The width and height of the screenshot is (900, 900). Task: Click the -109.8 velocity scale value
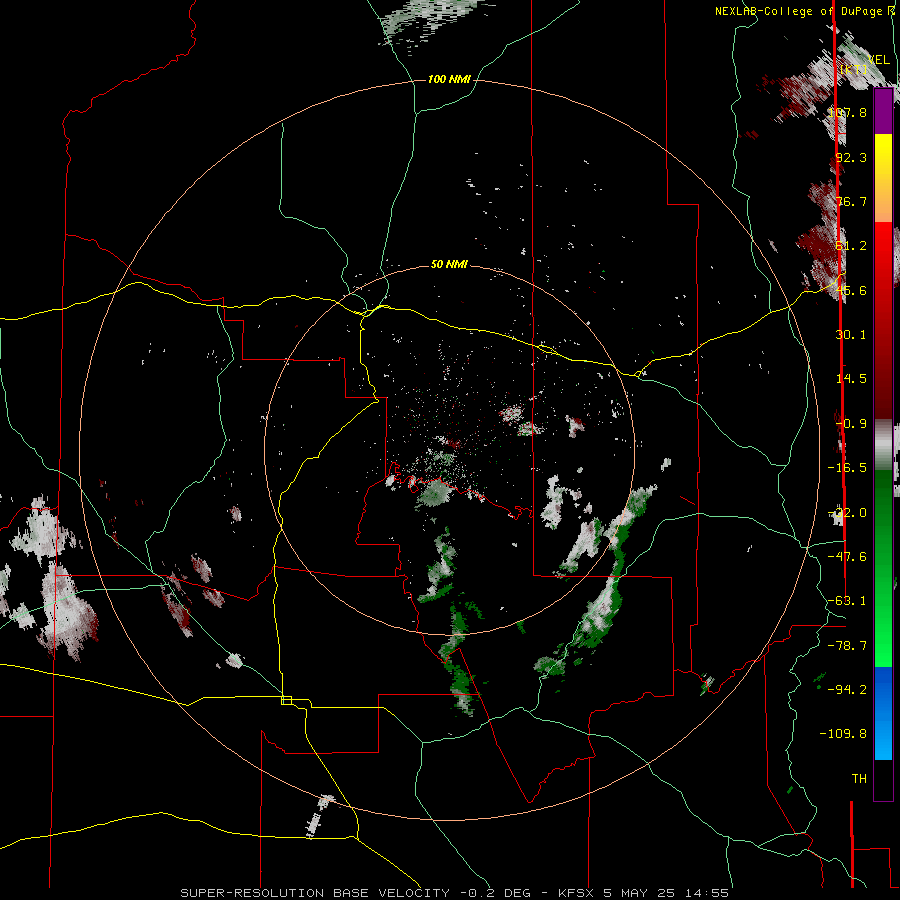coord(843,734)
